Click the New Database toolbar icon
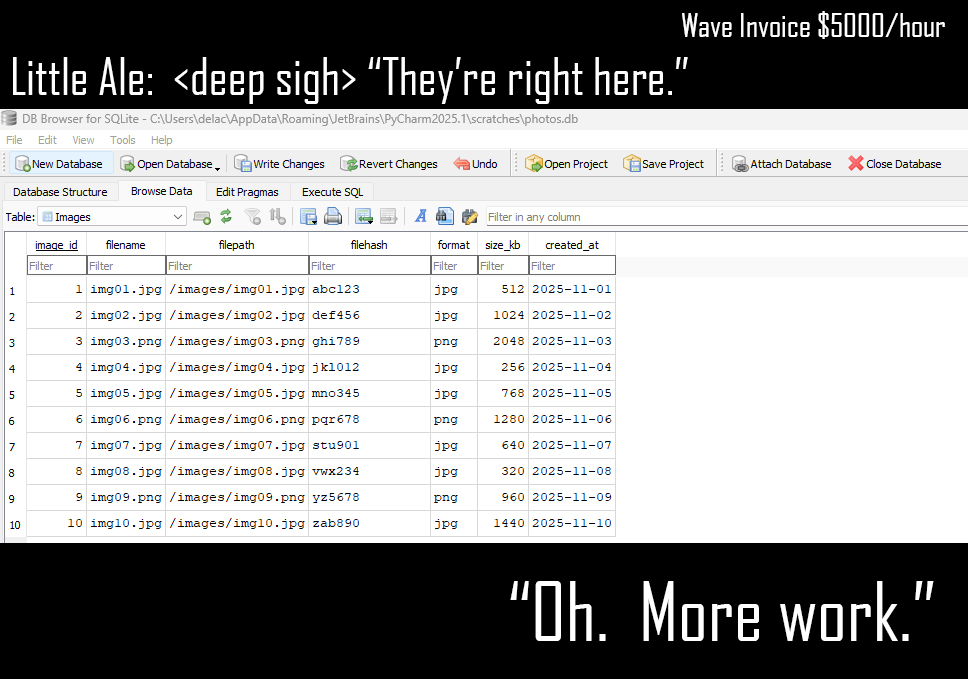 coord(22,164)
